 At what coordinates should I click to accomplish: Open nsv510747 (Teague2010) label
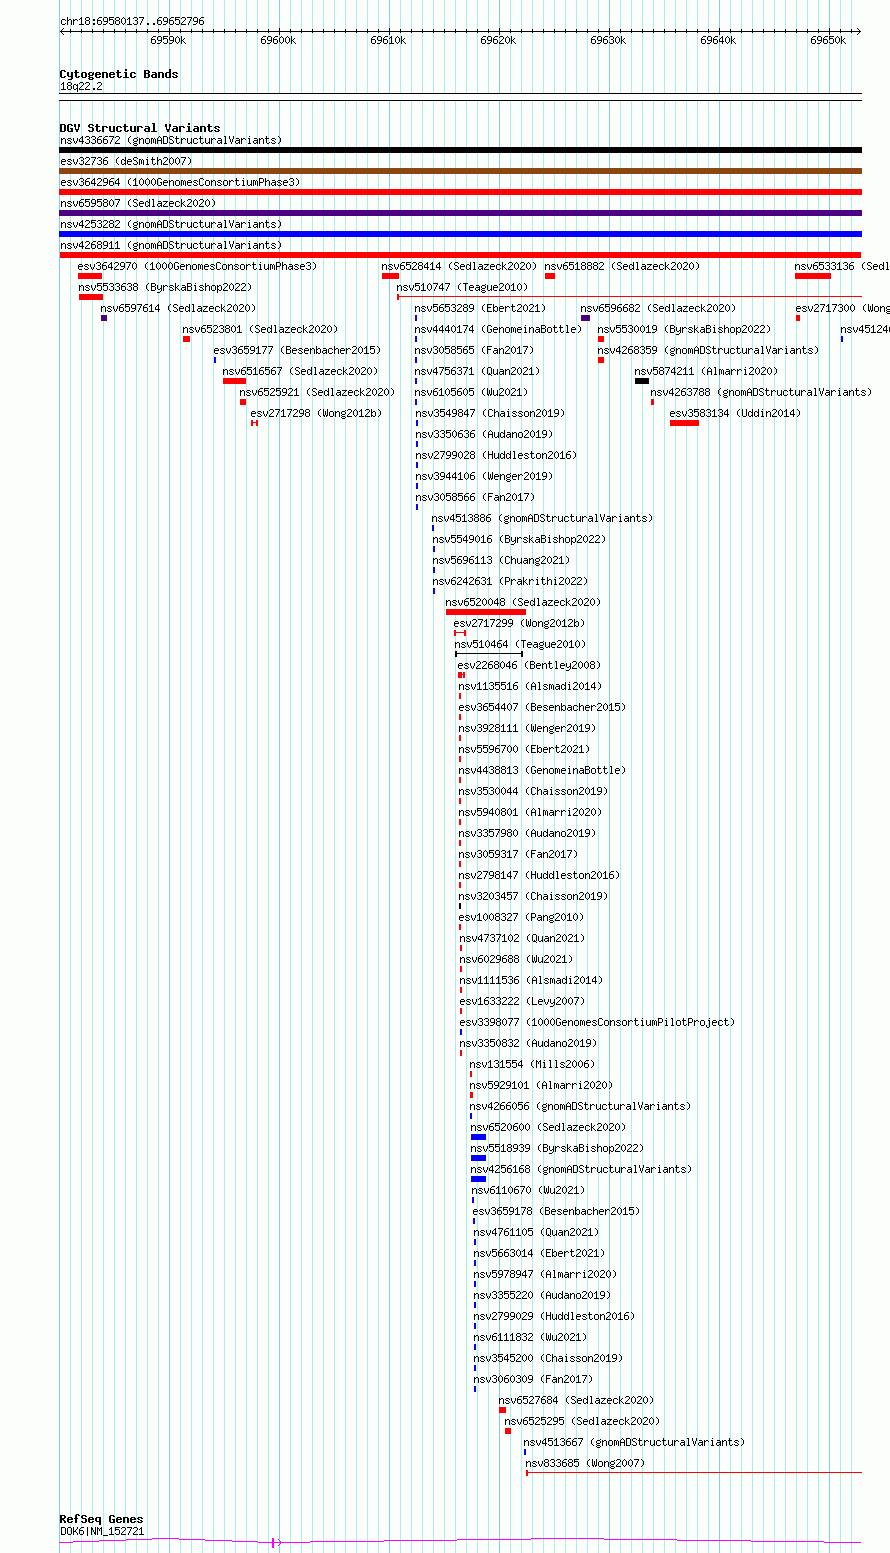tap(462, 287)
